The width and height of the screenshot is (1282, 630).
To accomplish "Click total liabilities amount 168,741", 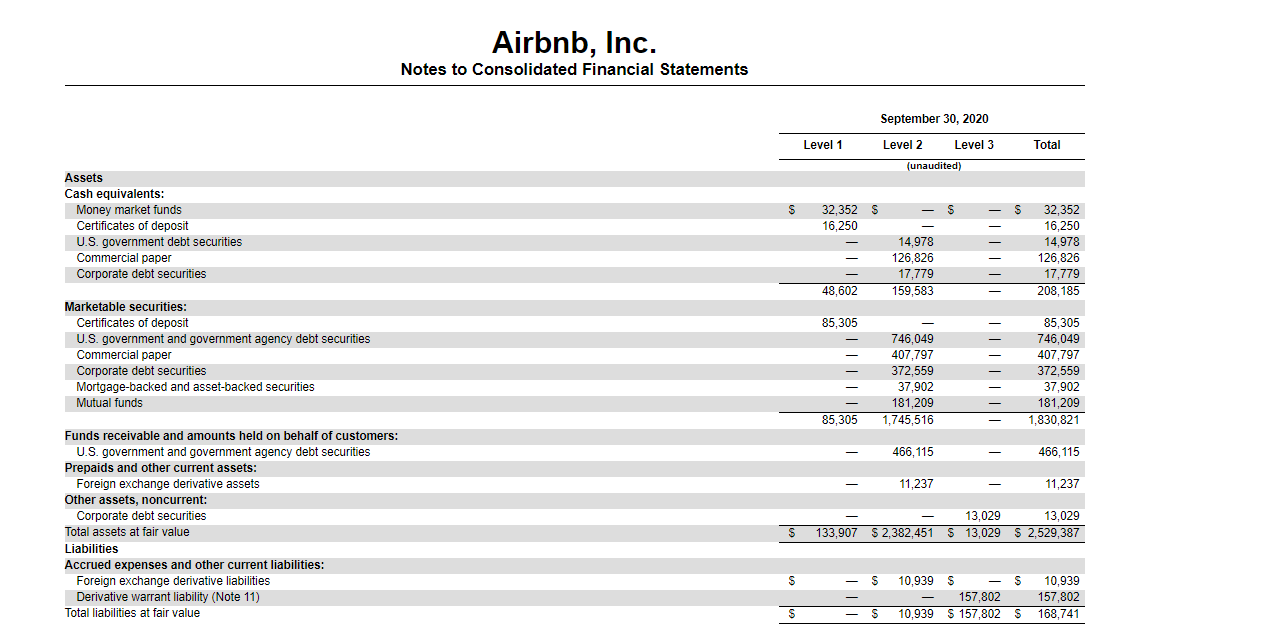I will click(x=1058, y=613).
